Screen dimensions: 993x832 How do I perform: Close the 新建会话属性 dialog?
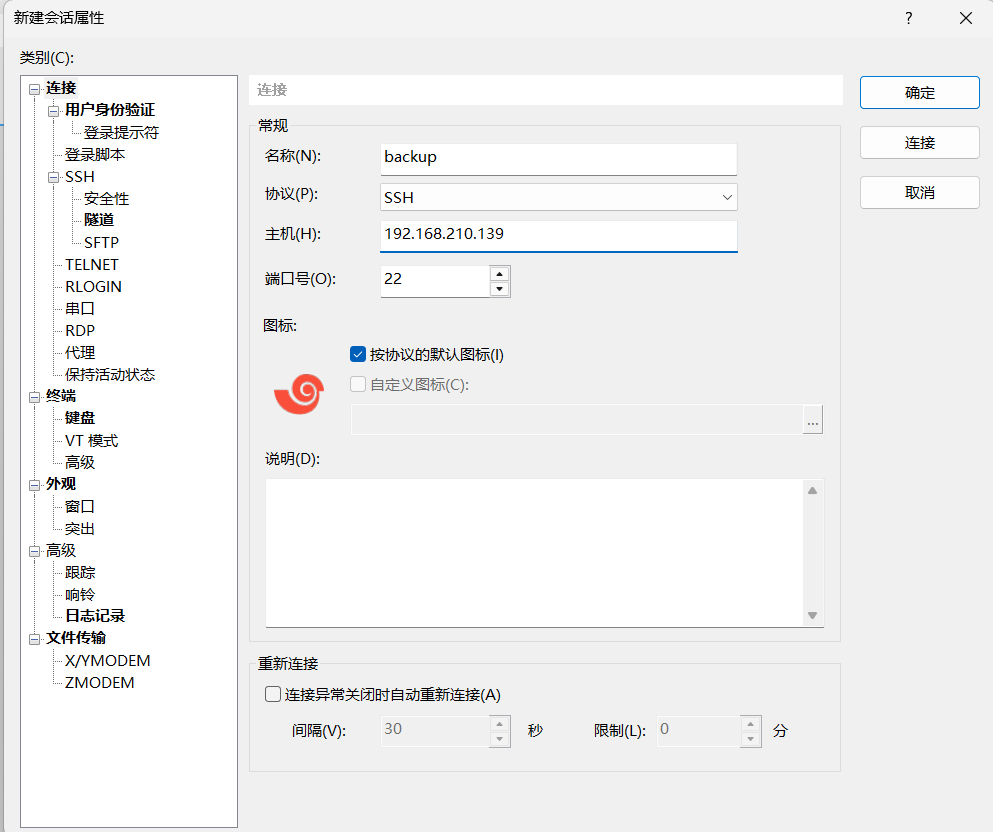click(x=966, y=18)
